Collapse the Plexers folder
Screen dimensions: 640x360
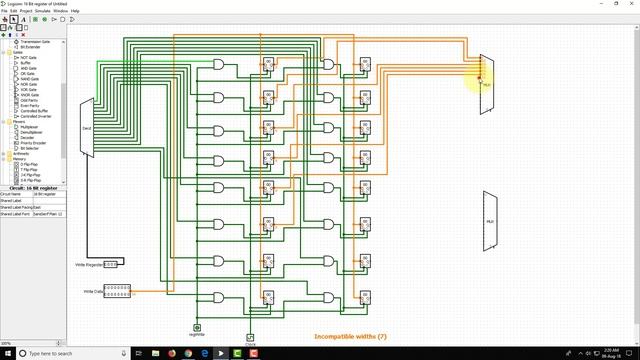(3, 122)
